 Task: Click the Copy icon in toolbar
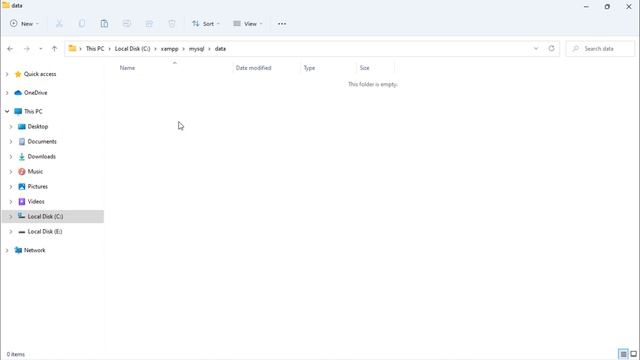82,24
